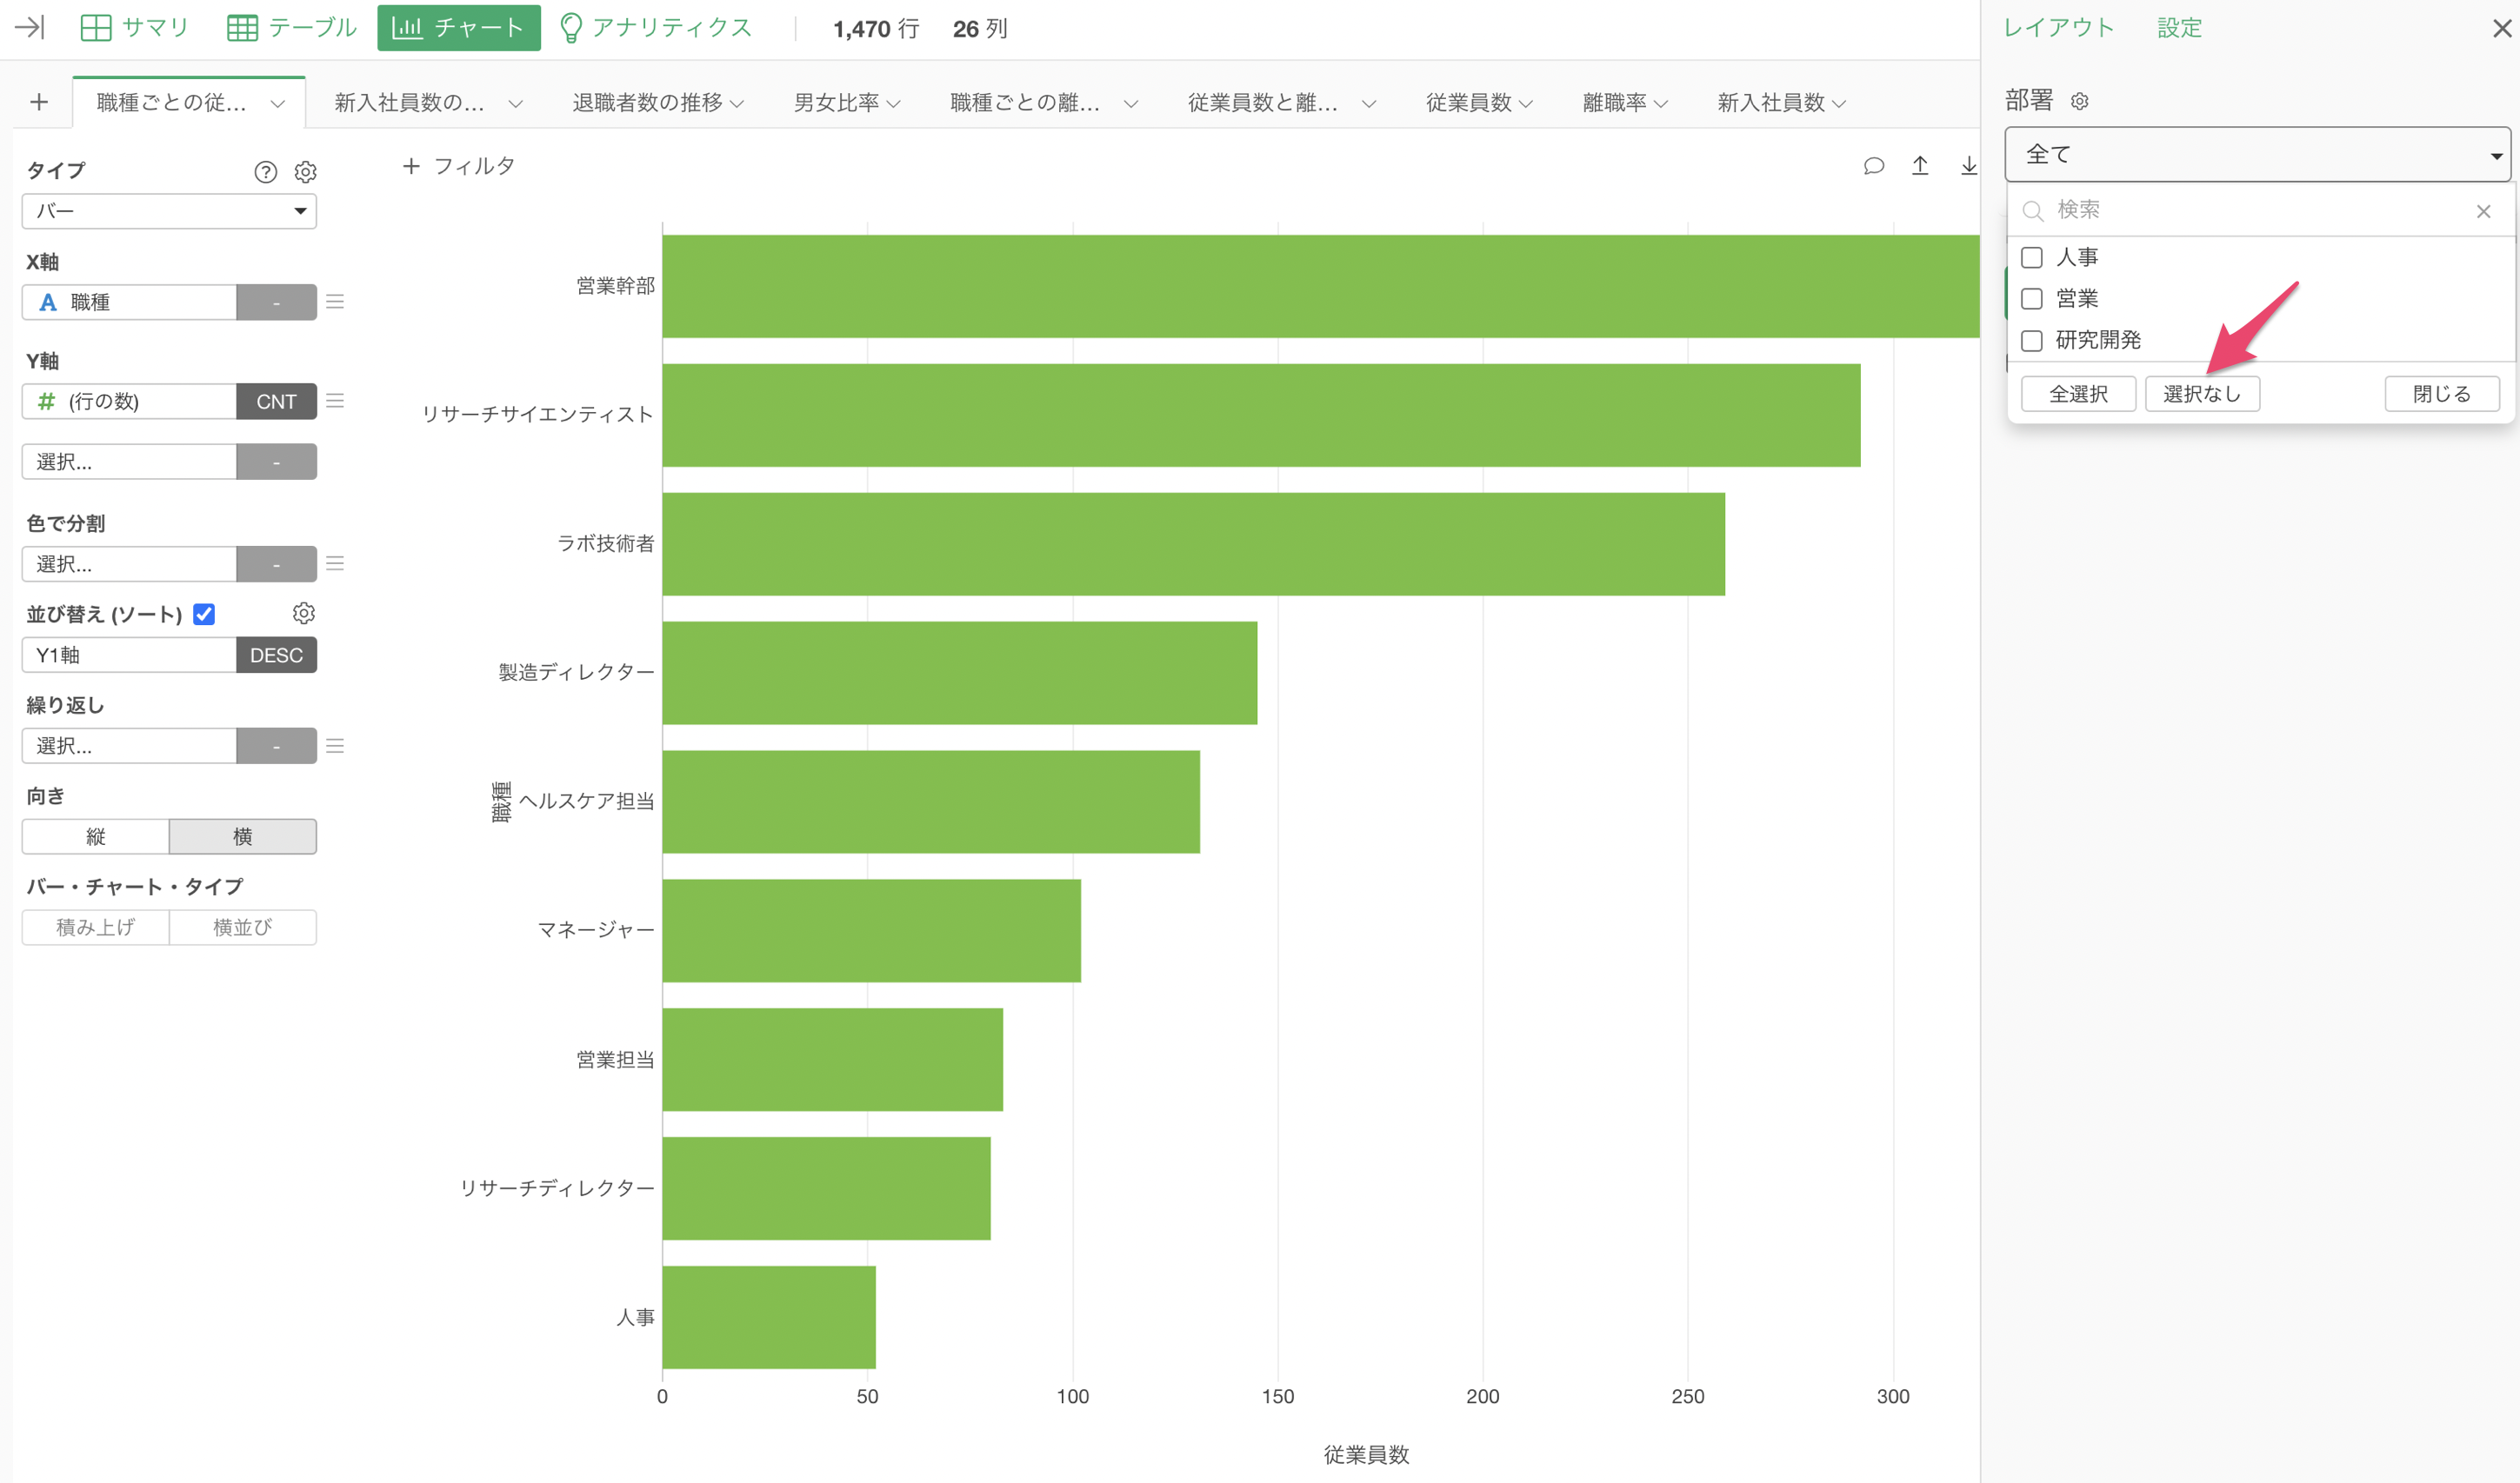Click the 色で分割 選択... field

click(129, 564)
